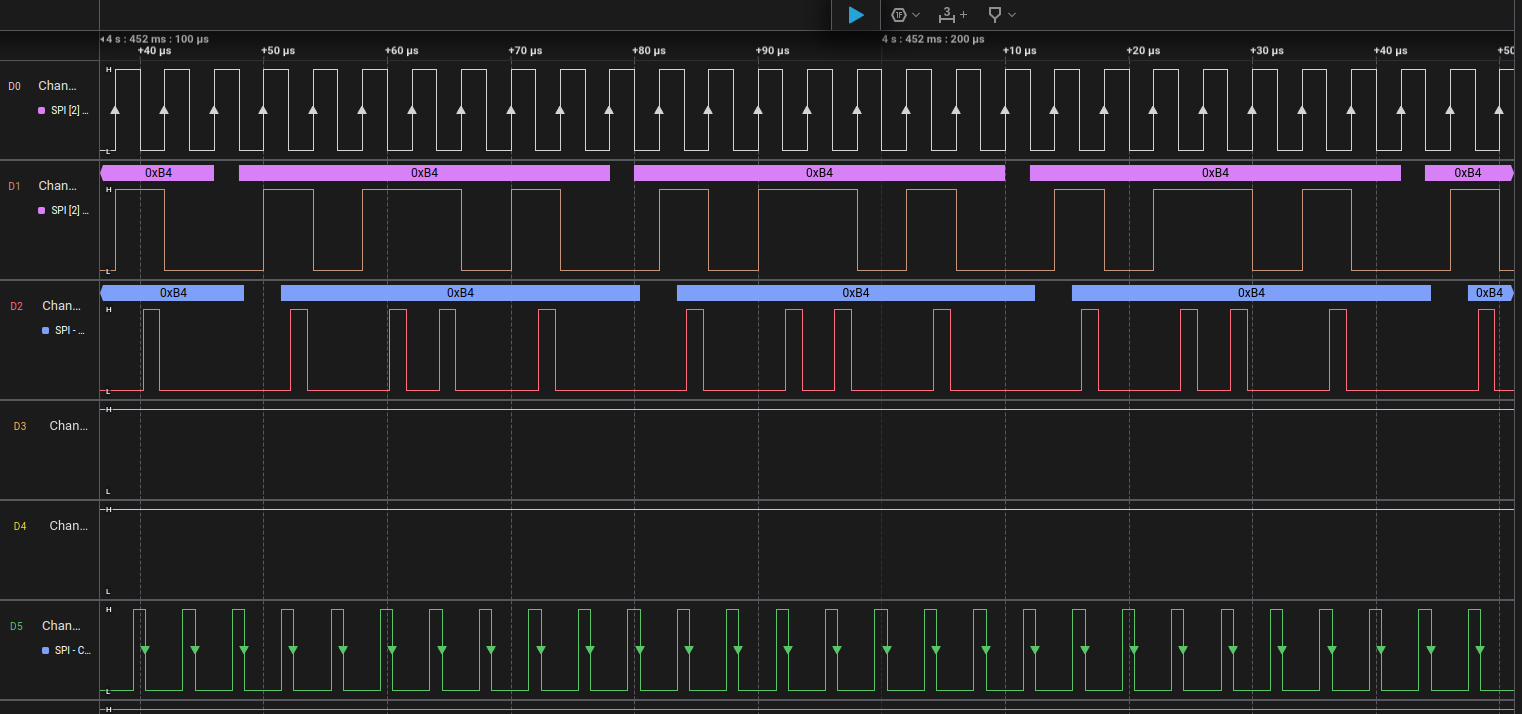Screen dimensions: 1522x714
Task: Select the third blue 0xB4 bubble on D2
Action: (x=855, y=293)
